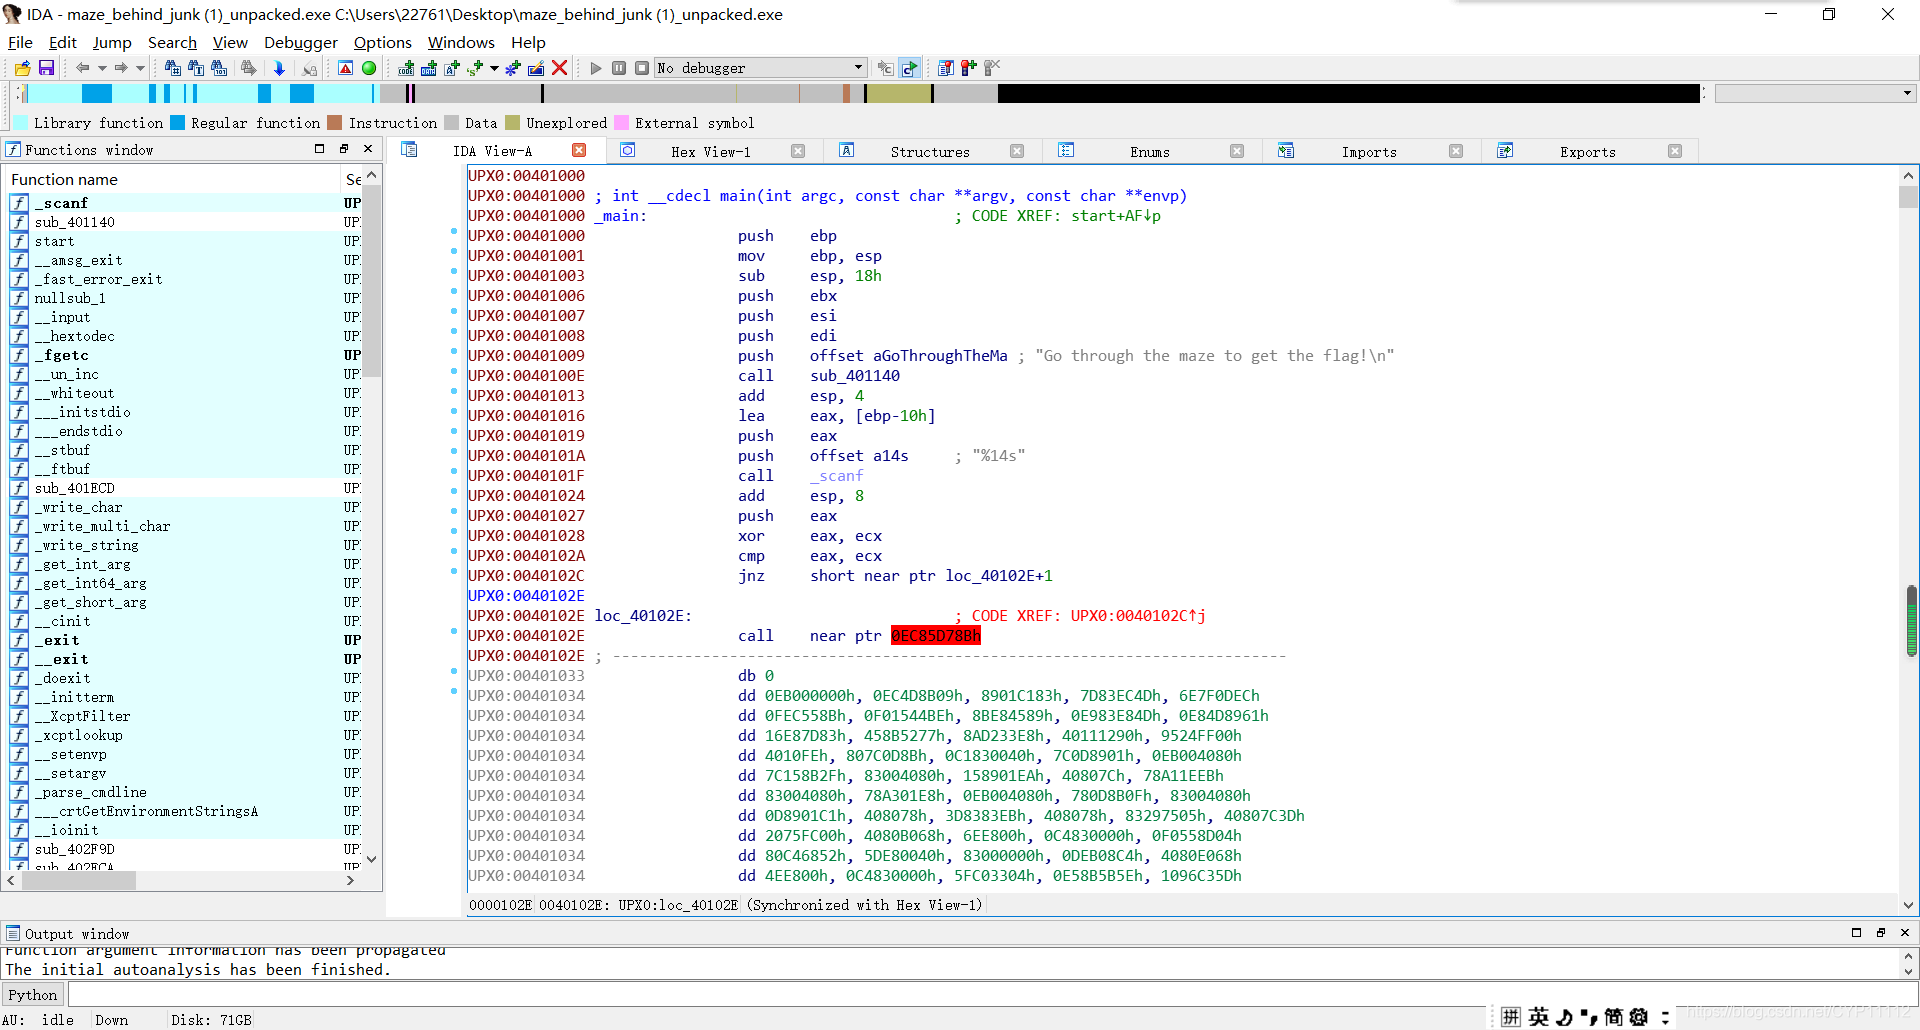1920x1030 pixels.
Task: Open the Jump menu
Action: [x=112, y=42]
